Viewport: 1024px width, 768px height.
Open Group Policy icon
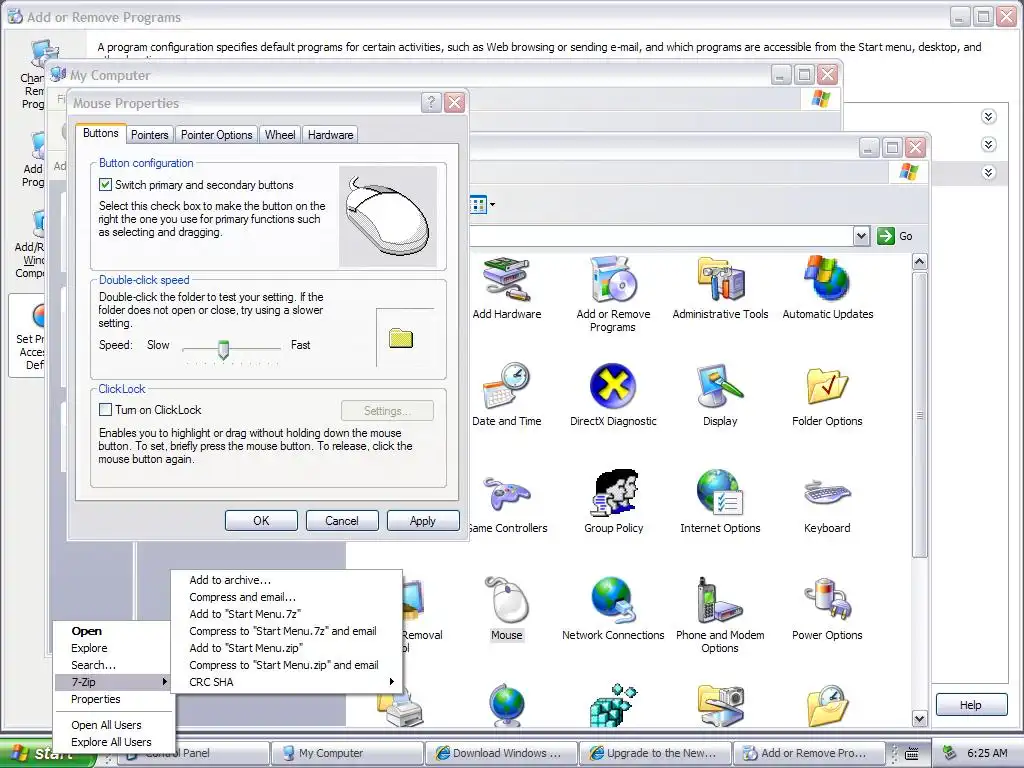[613, 502]
